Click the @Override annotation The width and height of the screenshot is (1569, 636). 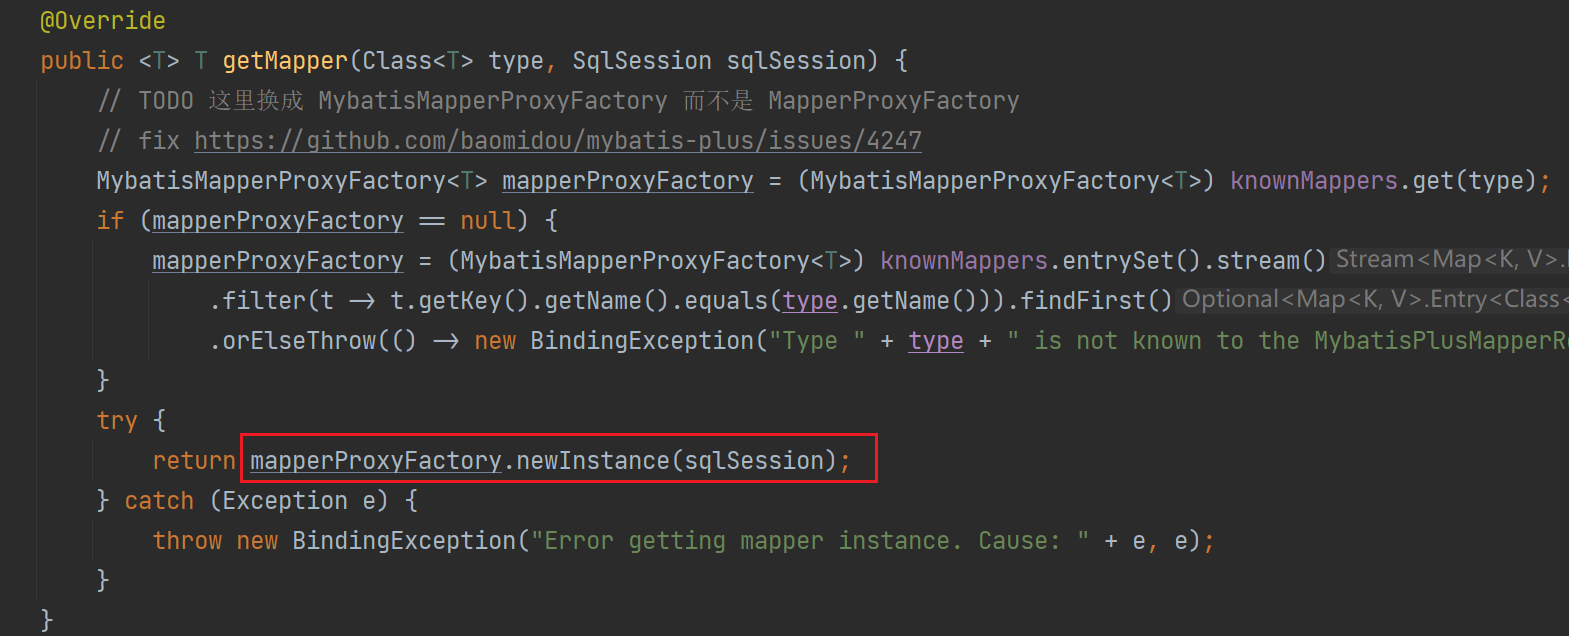[x=102, y=21]
